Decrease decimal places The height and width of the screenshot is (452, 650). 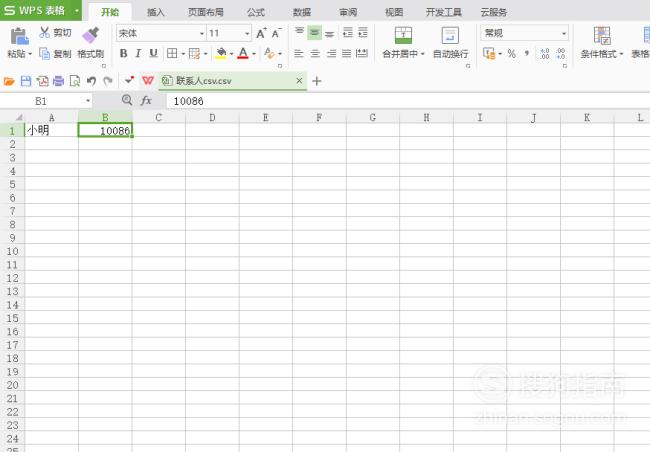560,53
